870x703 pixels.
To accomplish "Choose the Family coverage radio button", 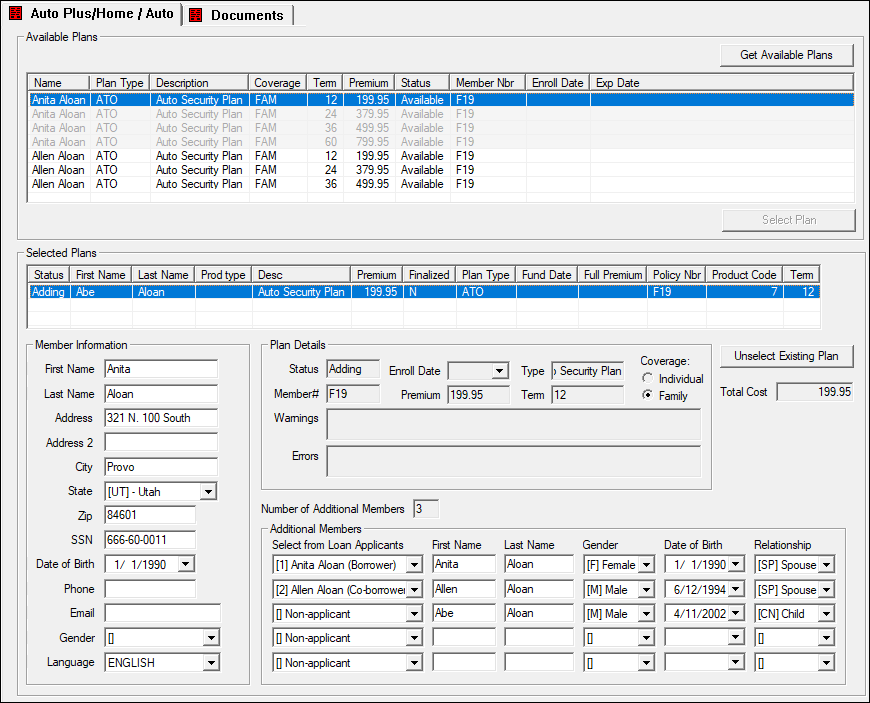I will (x=648, y=396).
